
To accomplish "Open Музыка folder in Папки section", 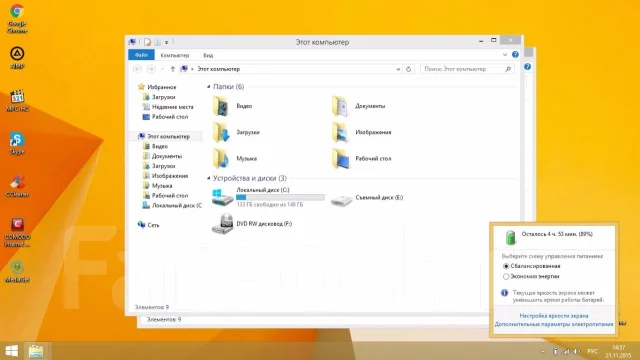I will pyautogui.click(x=235, y=158).
